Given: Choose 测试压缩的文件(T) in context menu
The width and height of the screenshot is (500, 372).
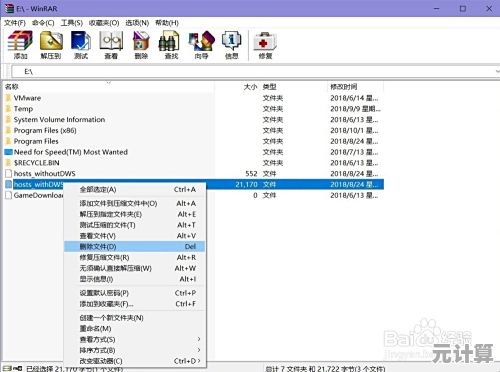Looking at the screenshot, I should [x=135, y=225].
